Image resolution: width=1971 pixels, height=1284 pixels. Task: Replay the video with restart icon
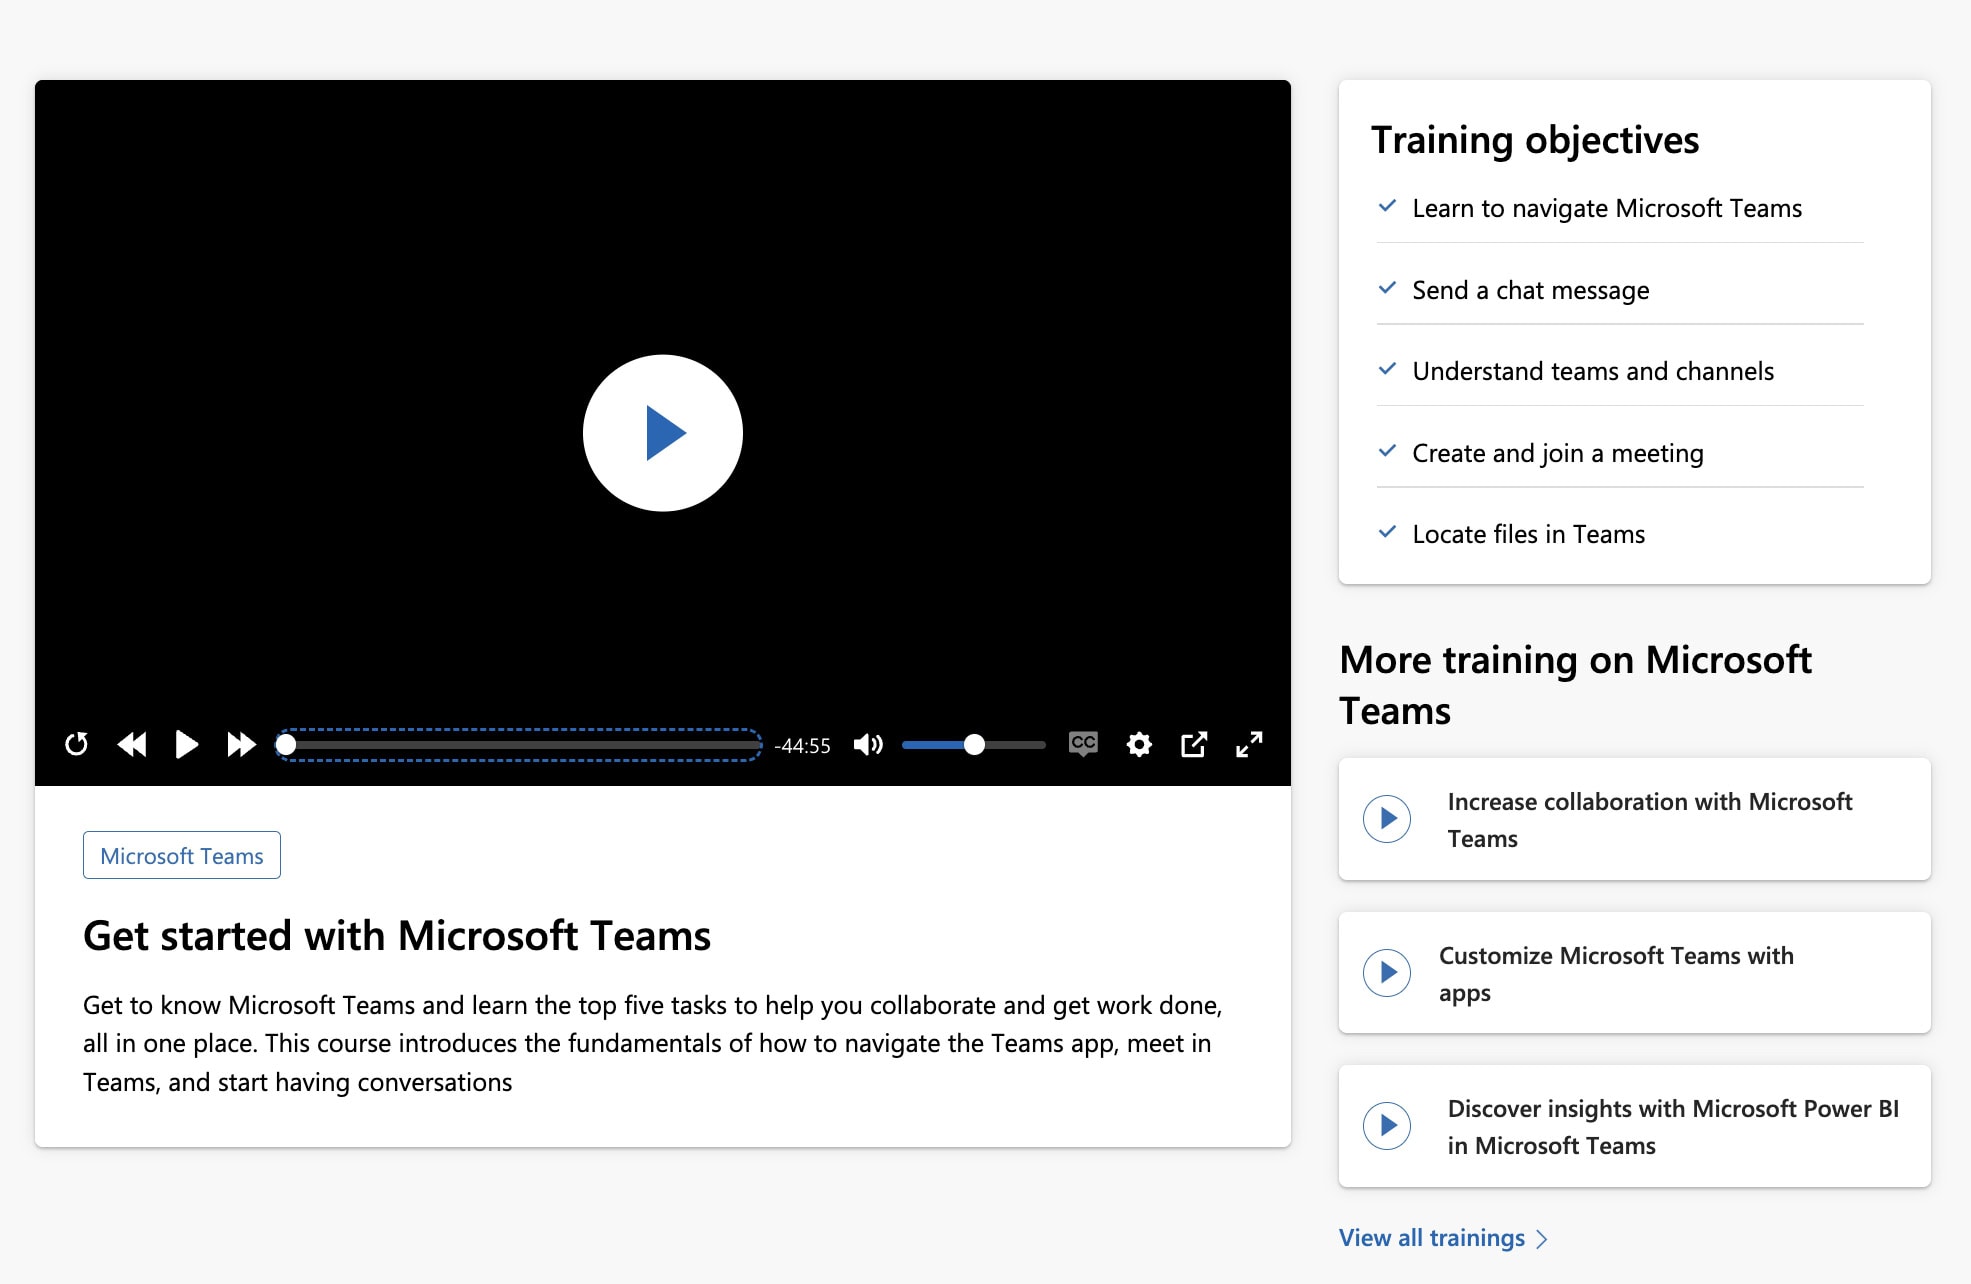pyautogui.click(x=76, y=745)
